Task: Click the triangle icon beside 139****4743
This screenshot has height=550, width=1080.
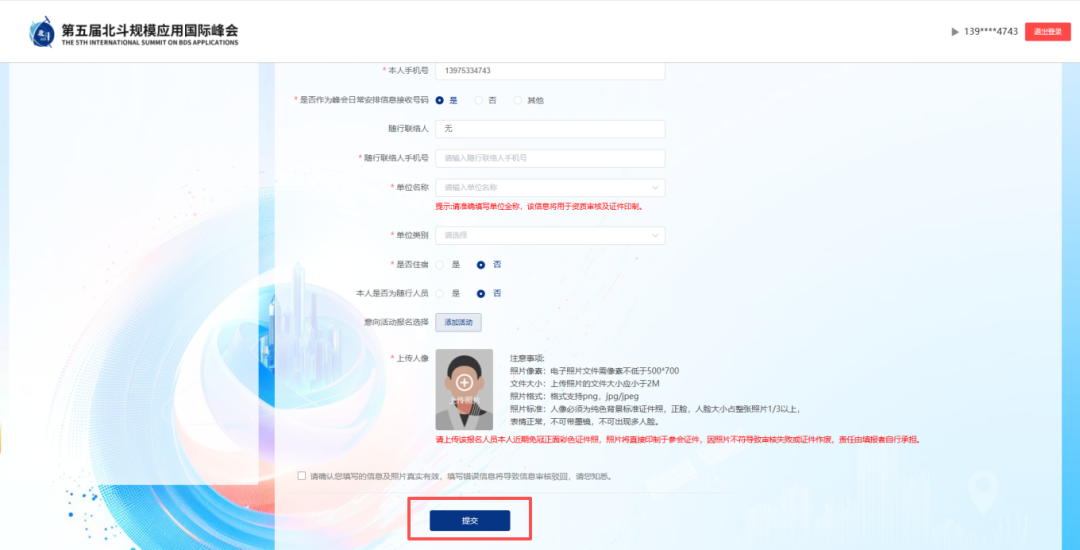Action: point(955,32)
